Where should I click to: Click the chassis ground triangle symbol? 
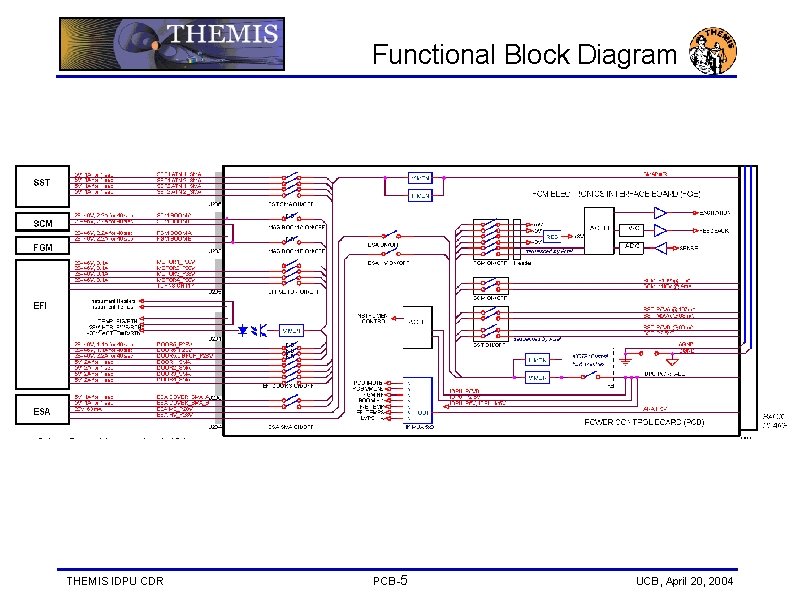(x=672, y=362)
